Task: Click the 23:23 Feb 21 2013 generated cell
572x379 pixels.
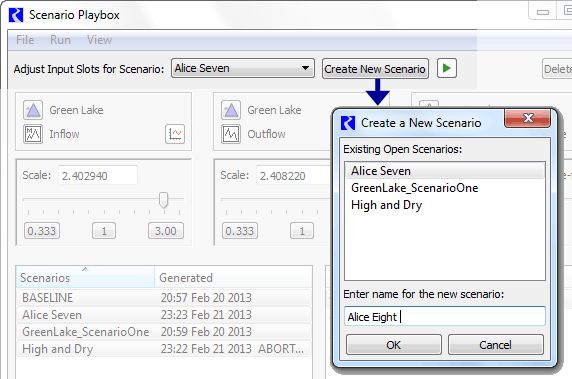Action: click(x=206, y=315)
